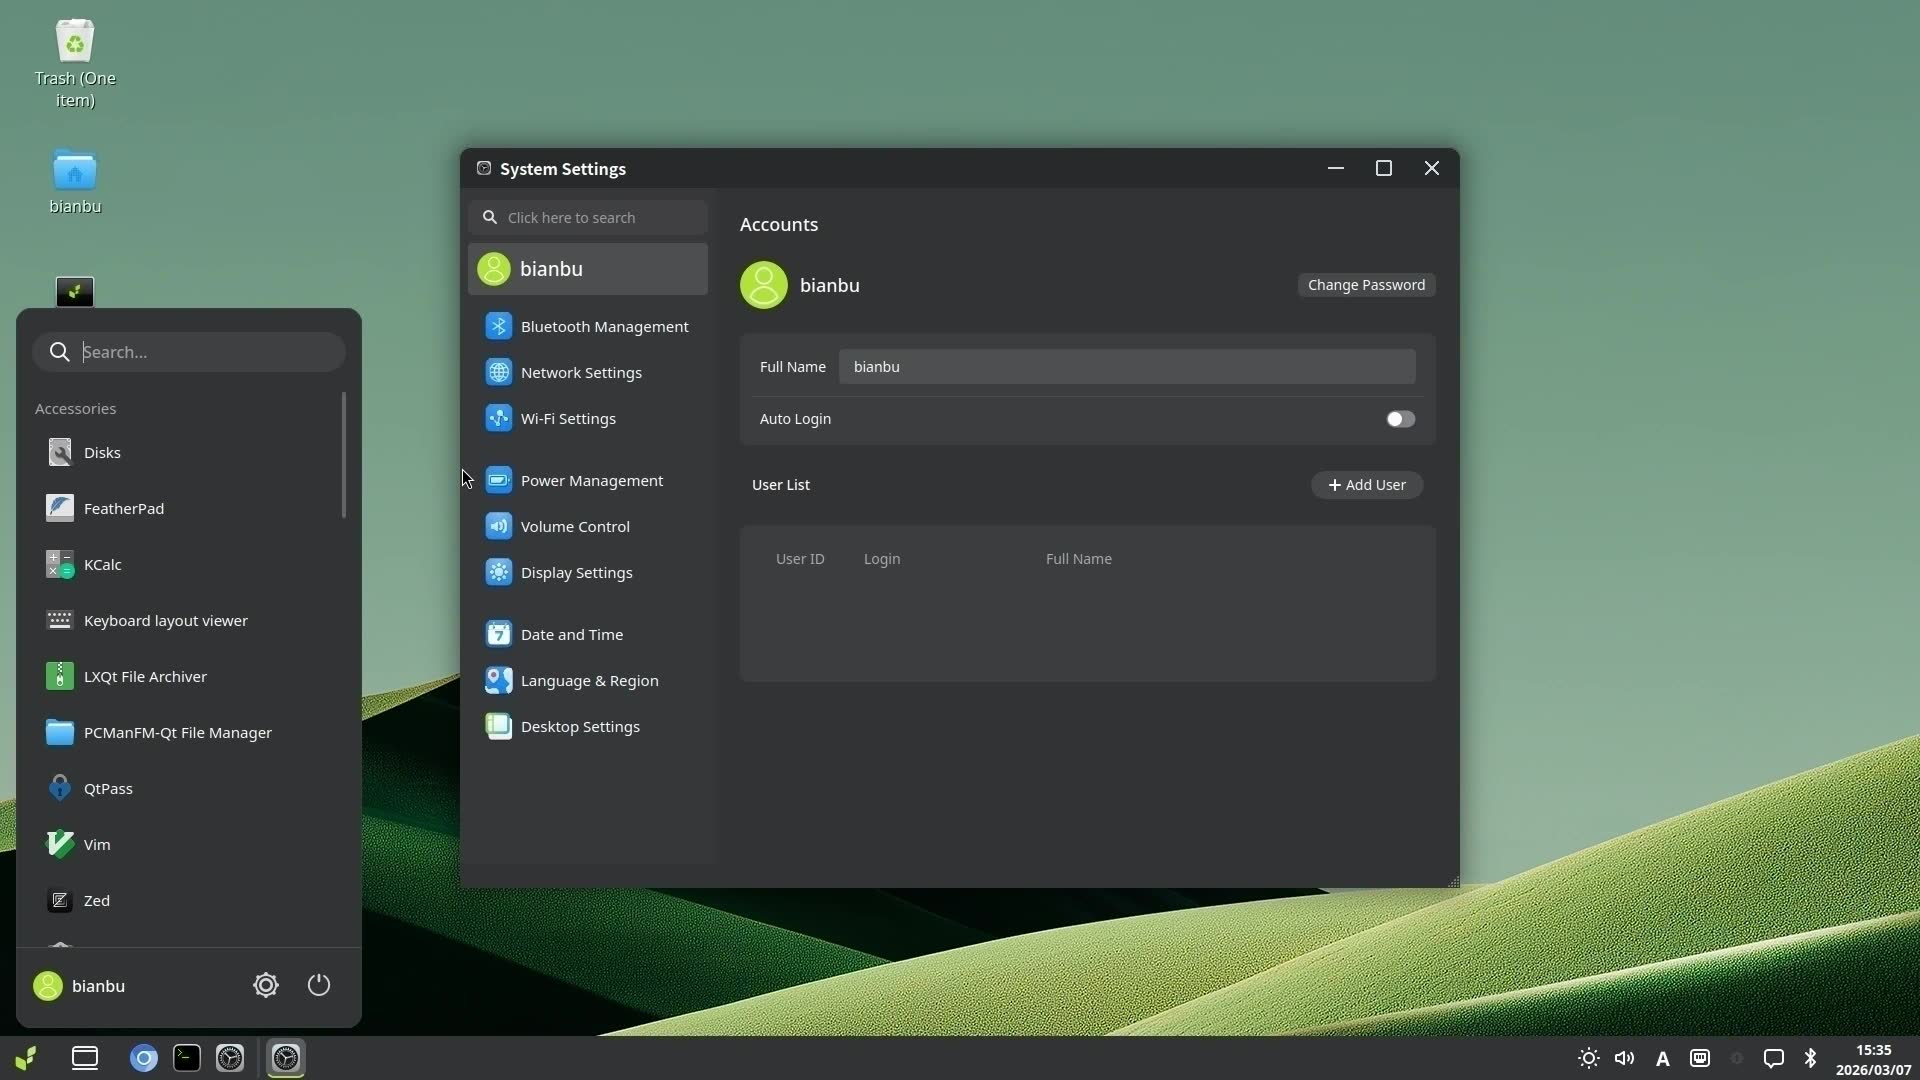The image size is (1920, 1080).
Task: Click the Change Password button
Action: coord(1366,285)
